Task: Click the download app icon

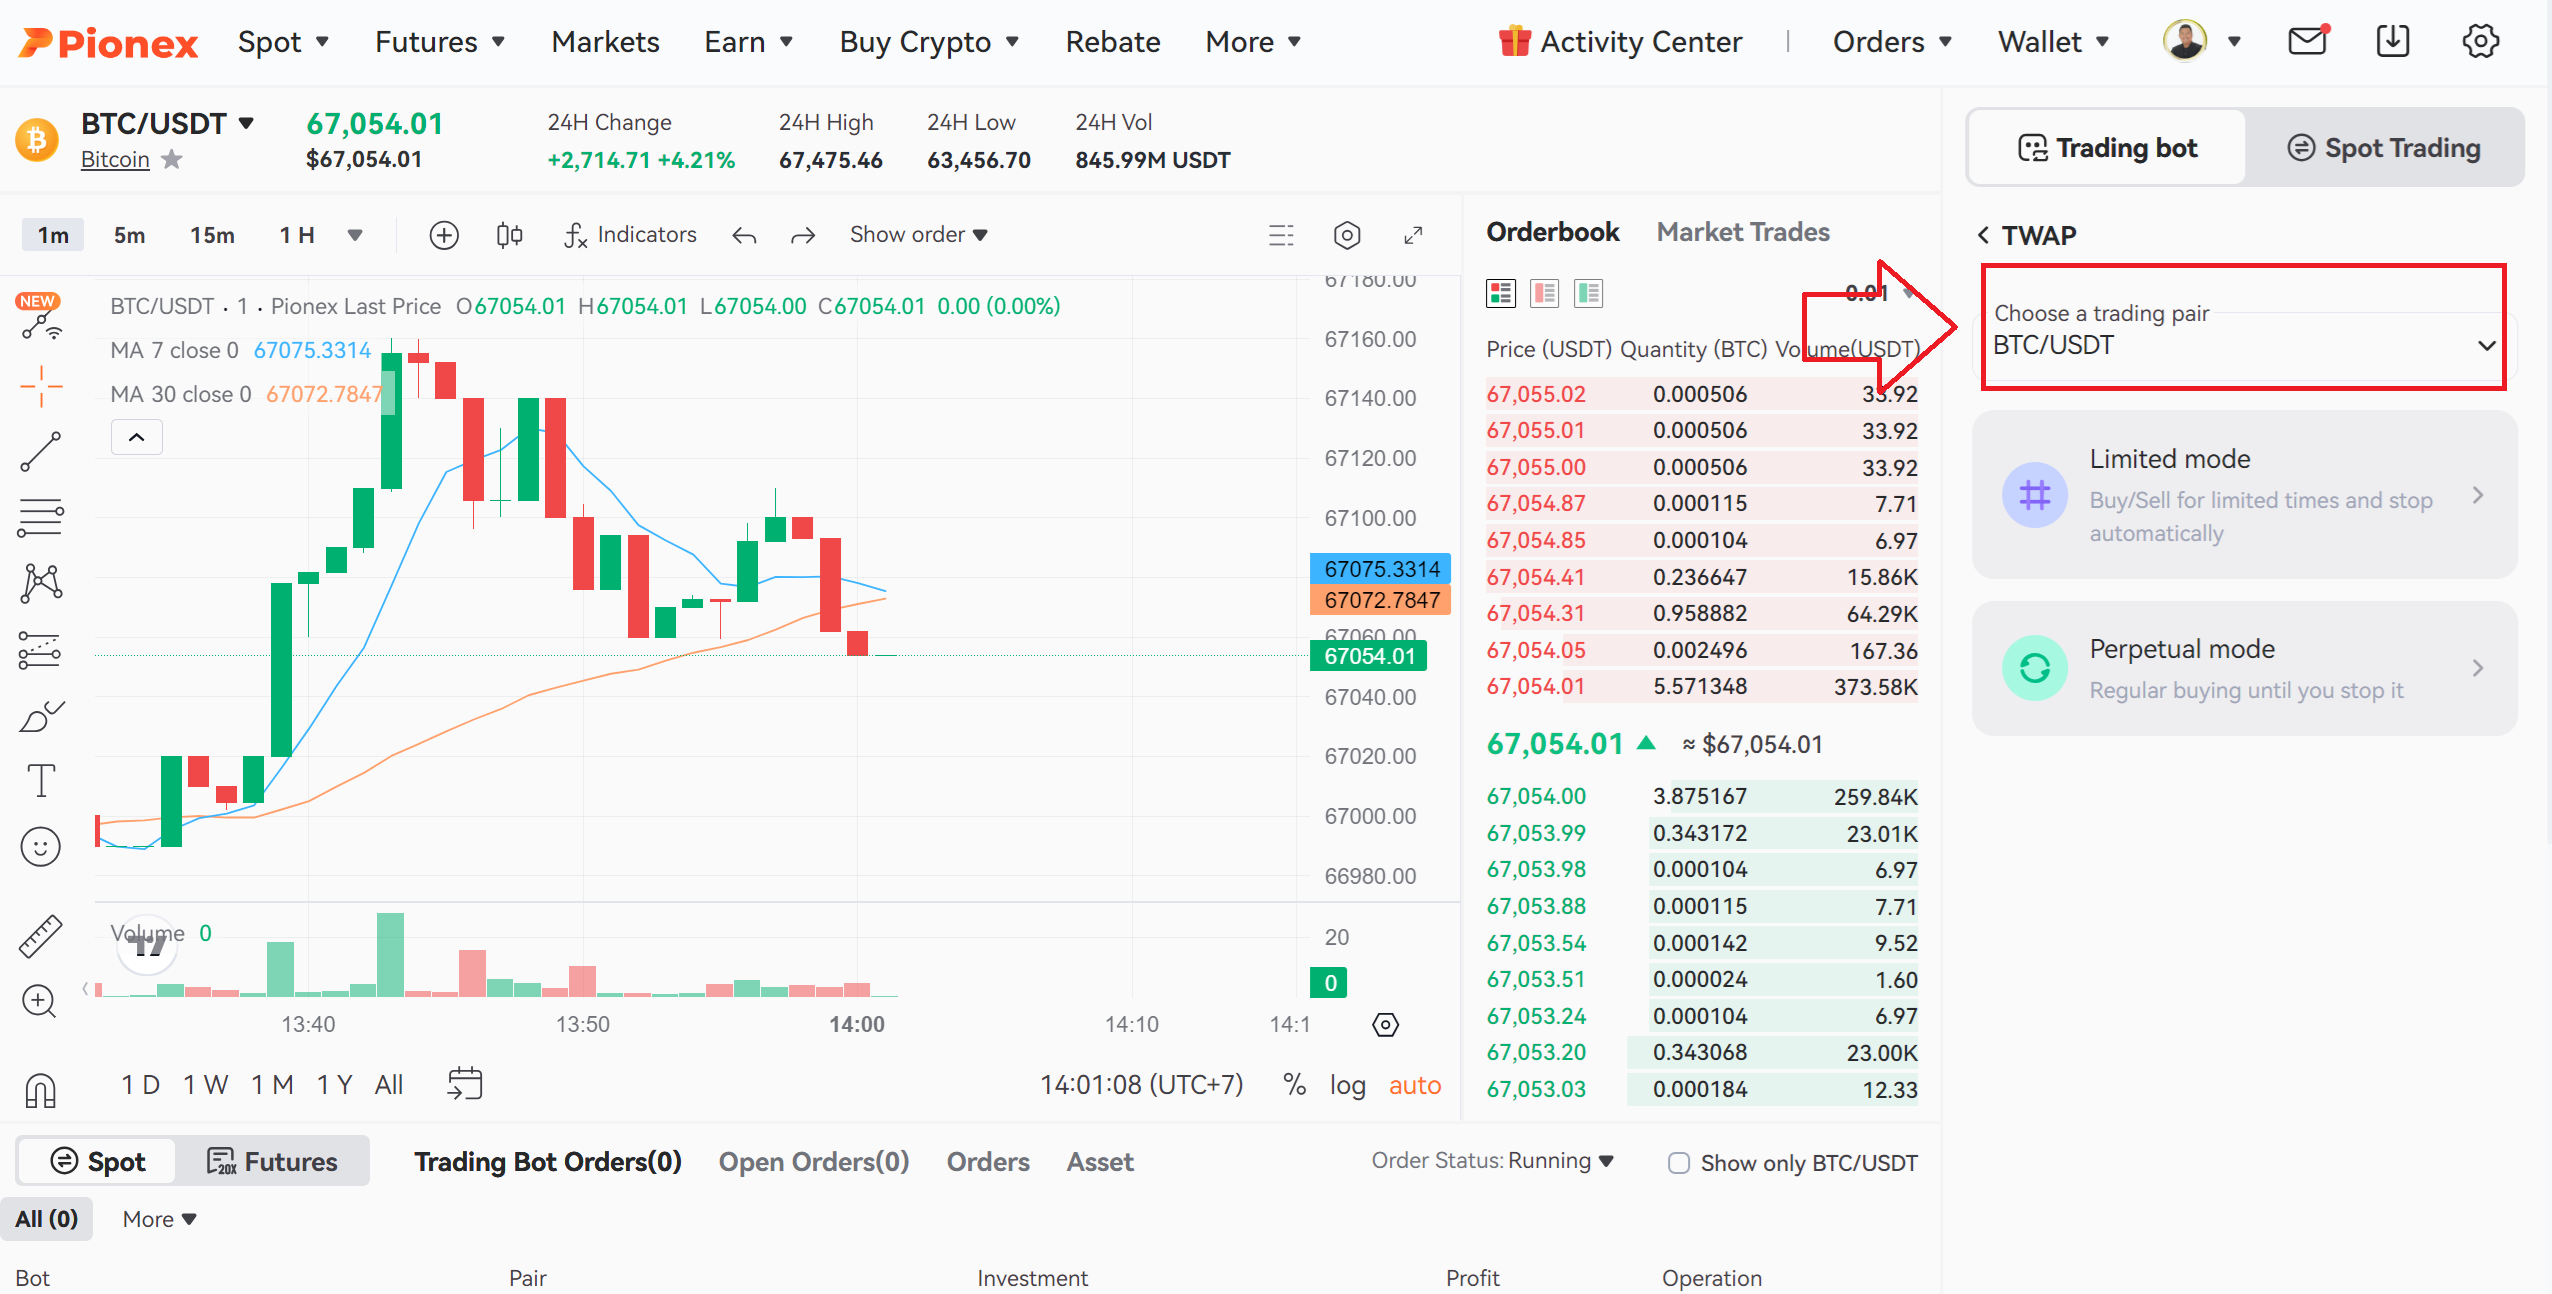Action: 2393,41
